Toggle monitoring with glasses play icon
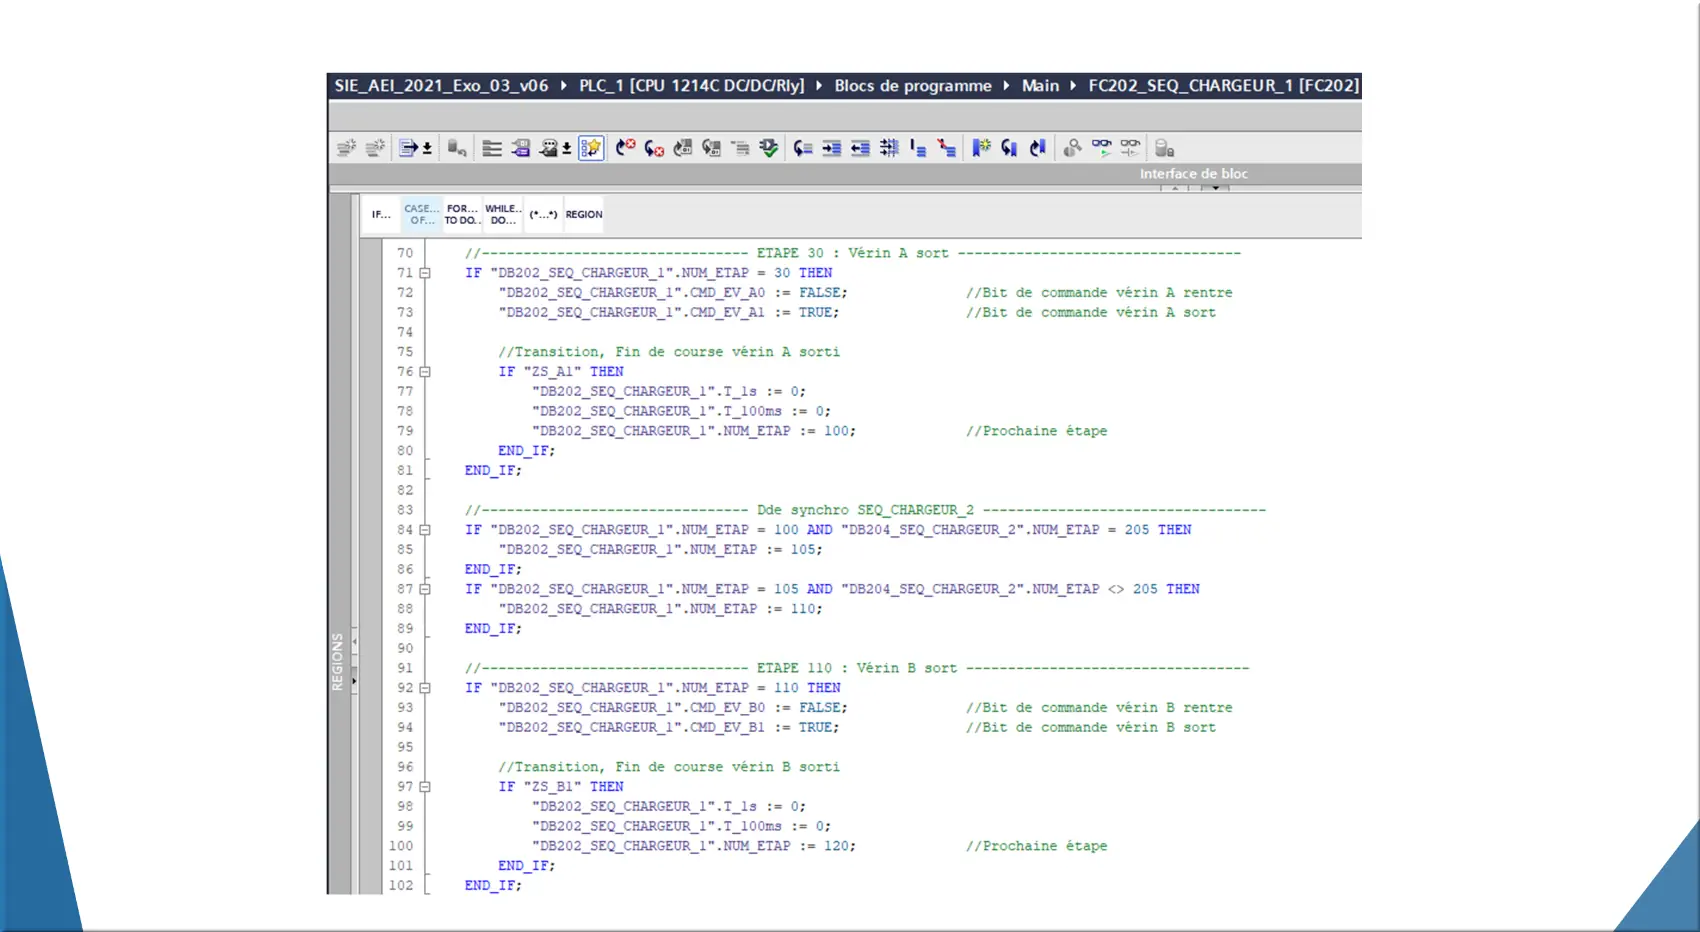The height and width of the screenshot is (932, 1700). (1101, 148)
